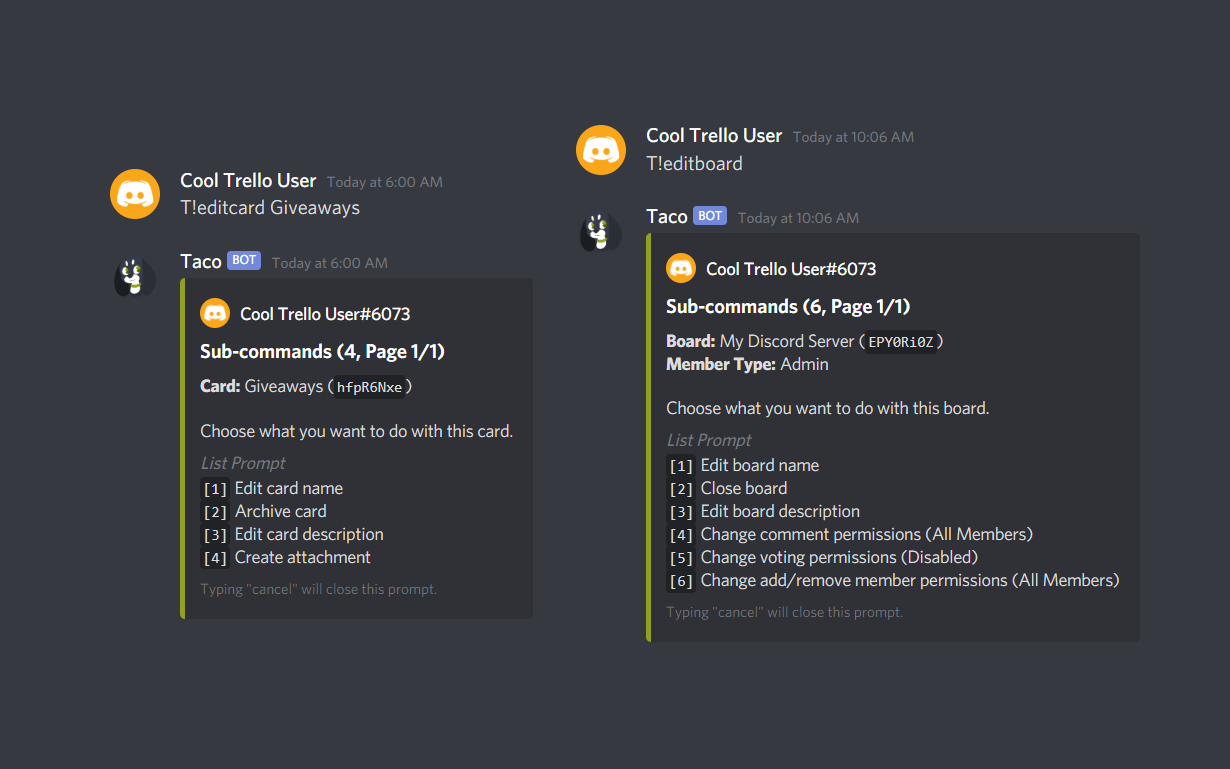Click the "Create attachment" option

(302, 558)
